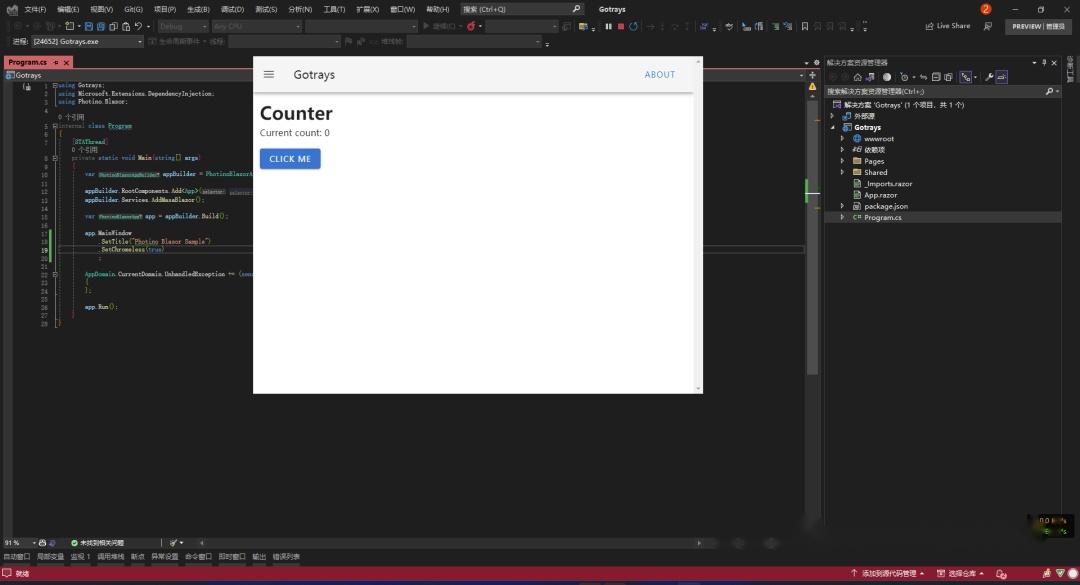Adjust the 91% editor zoom control
The height and width of the screenshot is (585, 1080).
10,542
